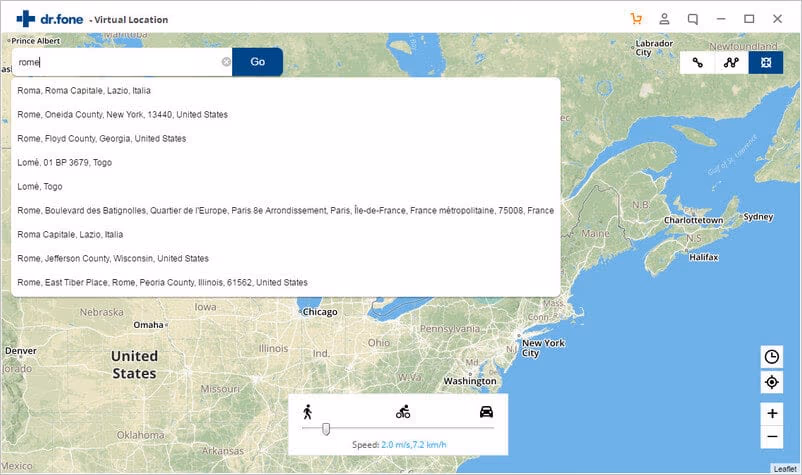This screenshot has height=475, width=802.
Task: Click the speed slider handle
Action: point(326,429)
